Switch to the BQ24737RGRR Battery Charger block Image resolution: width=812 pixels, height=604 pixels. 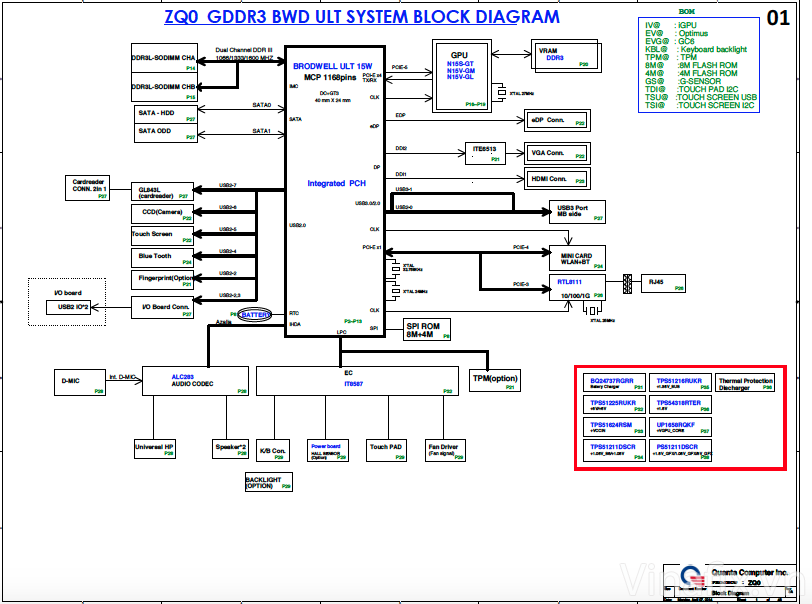(x=612, y=381)
